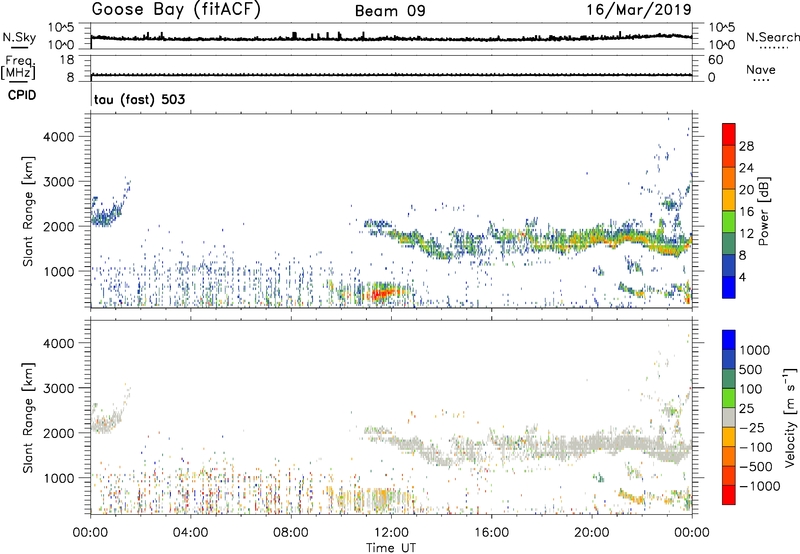Click the Power colorbar
Image resolution: width=800 pixels, height=554 pixels.
pos(729,210)
